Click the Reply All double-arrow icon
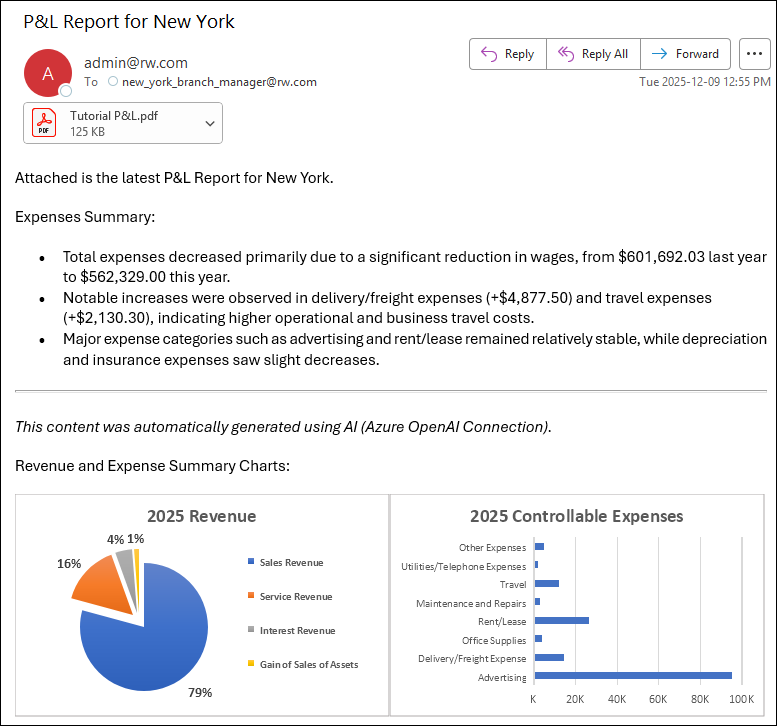 [x=566, y=54]
